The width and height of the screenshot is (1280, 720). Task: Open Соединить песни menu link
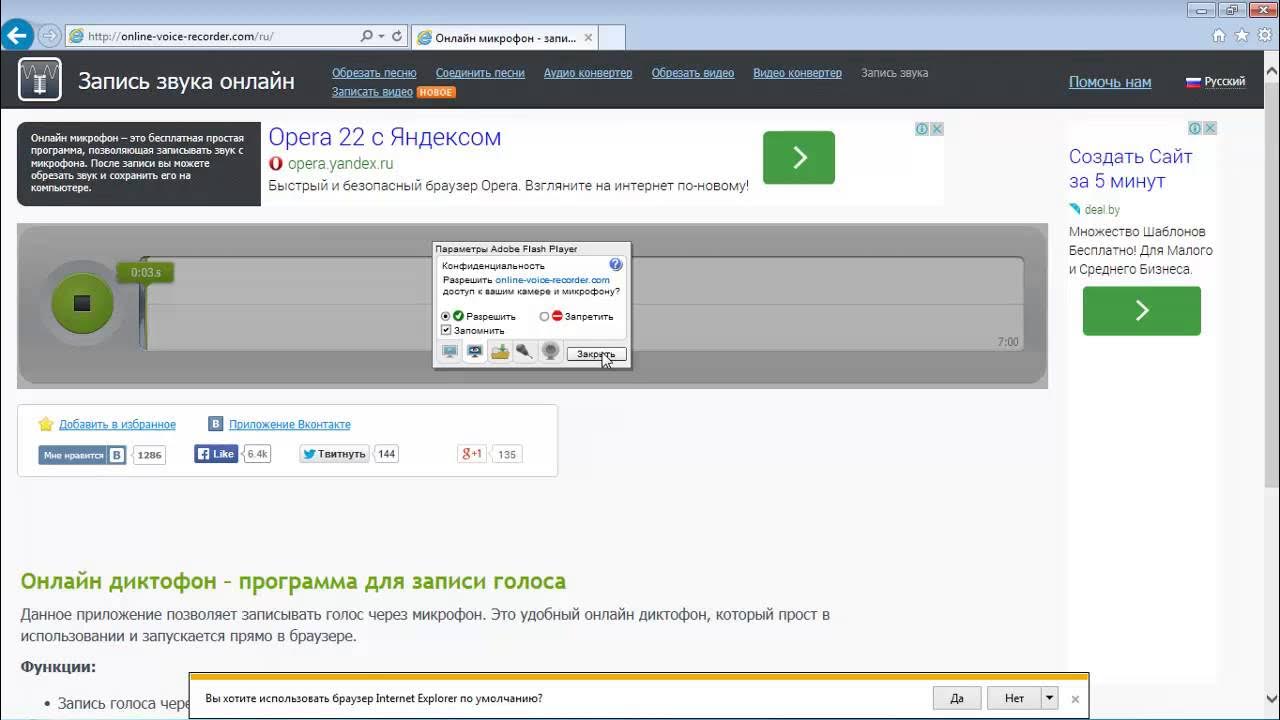(480, 73)
